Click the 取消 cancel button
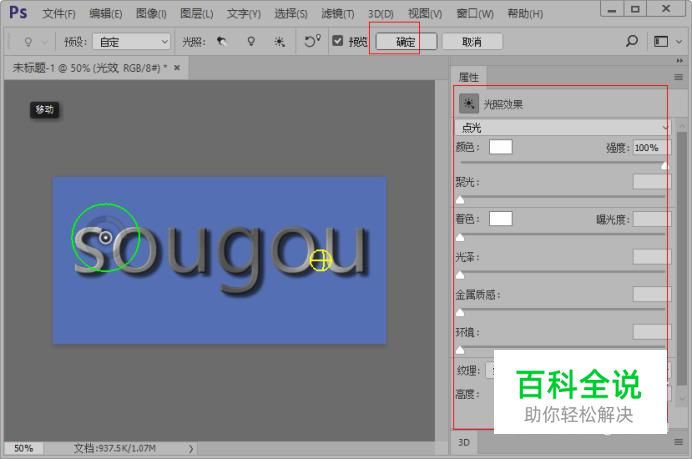 click(x=472, y=42)
